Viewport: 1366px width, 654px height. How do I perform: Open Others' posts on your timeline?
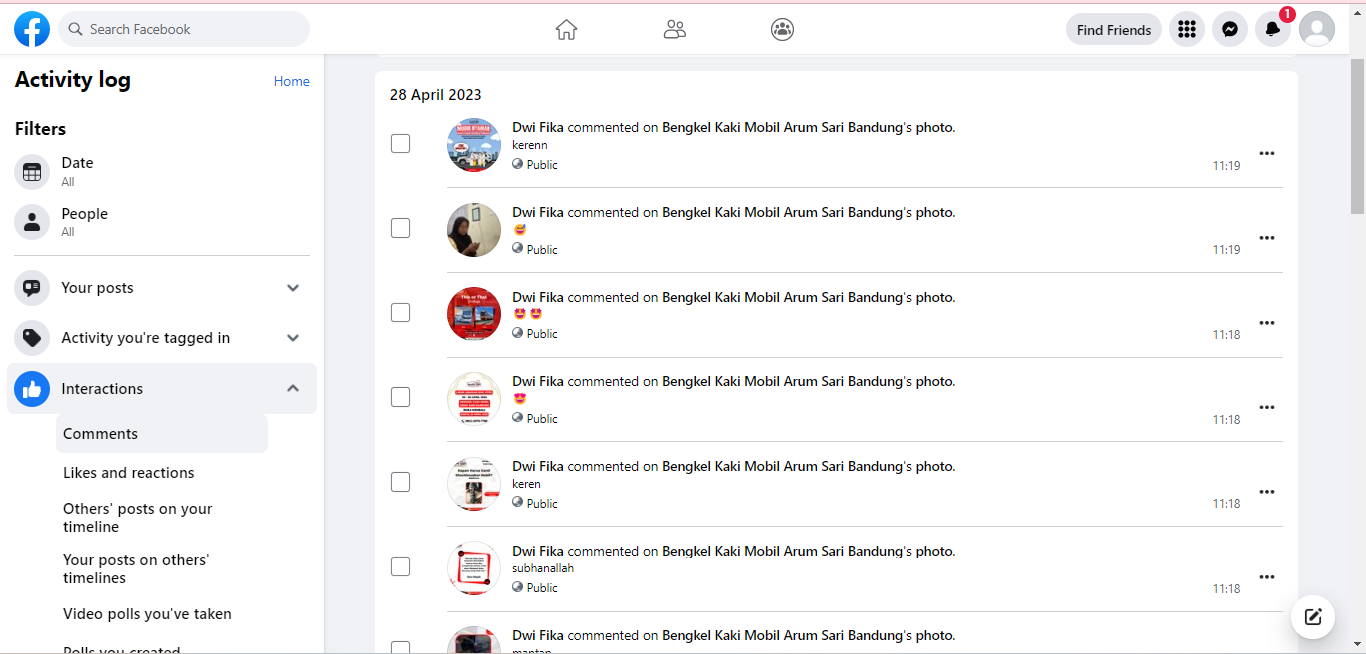(138, 518)
